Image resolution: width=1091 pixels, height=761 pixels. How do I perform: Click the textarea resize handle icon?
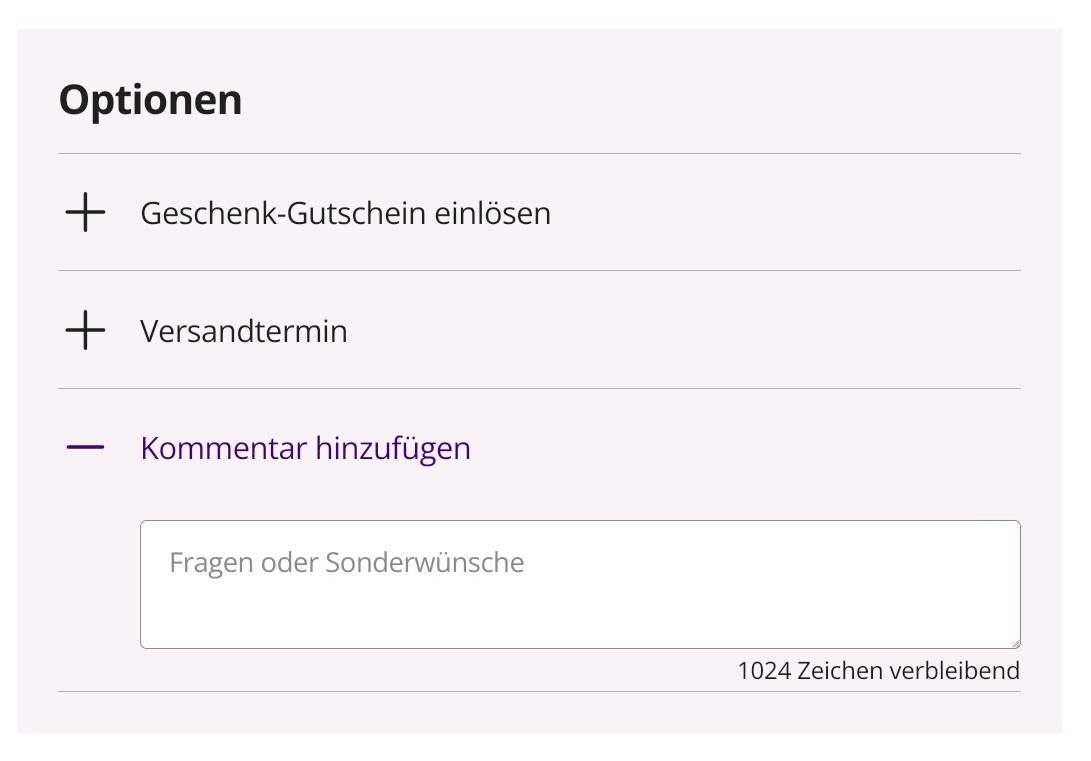point(1015,641)
